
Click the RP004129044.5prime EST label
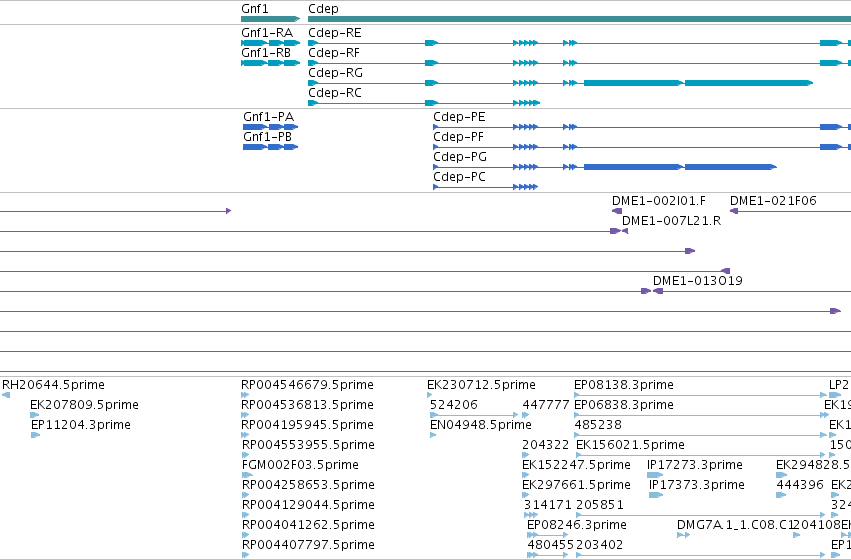tap(308, 505)
